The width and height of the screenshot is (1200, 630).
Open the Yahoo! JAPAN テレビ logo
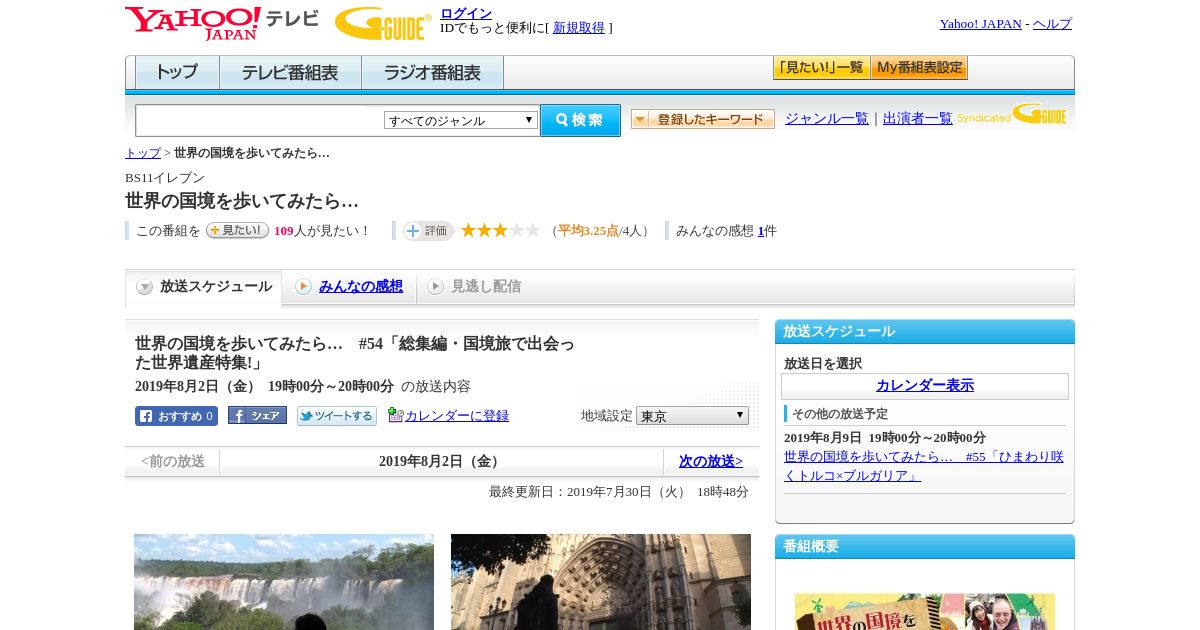coord(222,23)
